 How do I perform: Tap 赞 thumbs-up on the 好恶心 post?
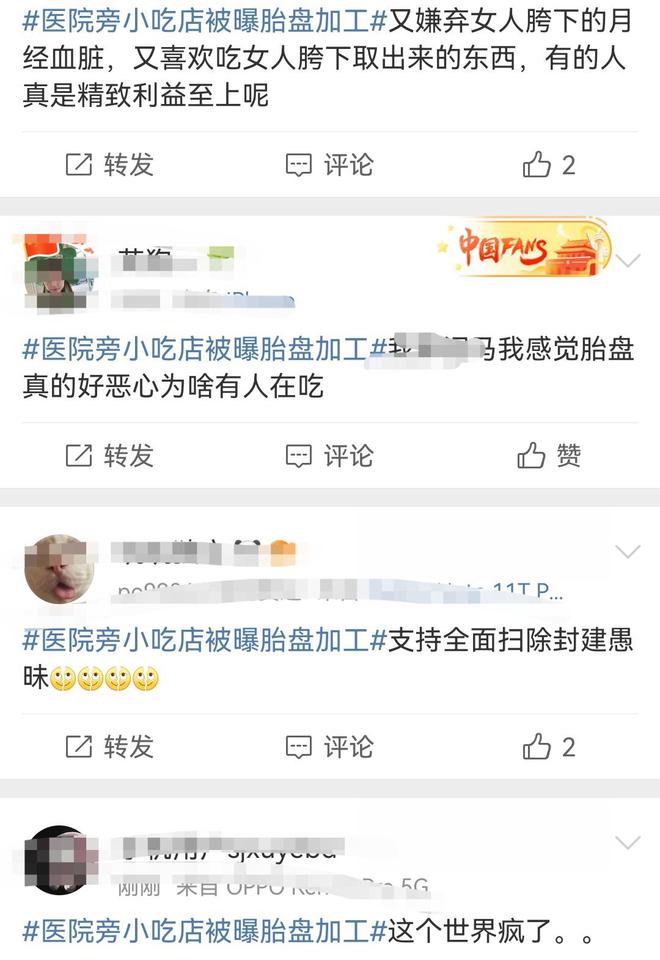click(x=549, y=456)
